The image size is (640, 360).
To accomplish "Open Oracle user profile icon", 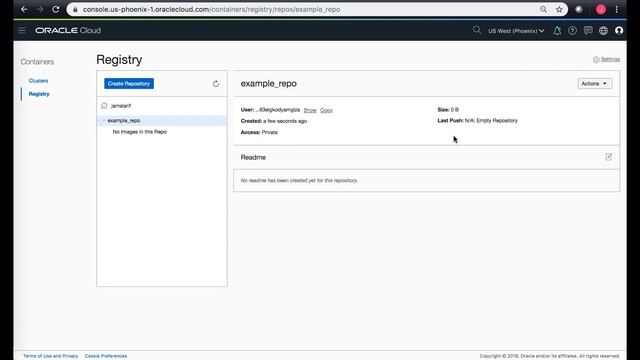I will [x=619, y=30].
